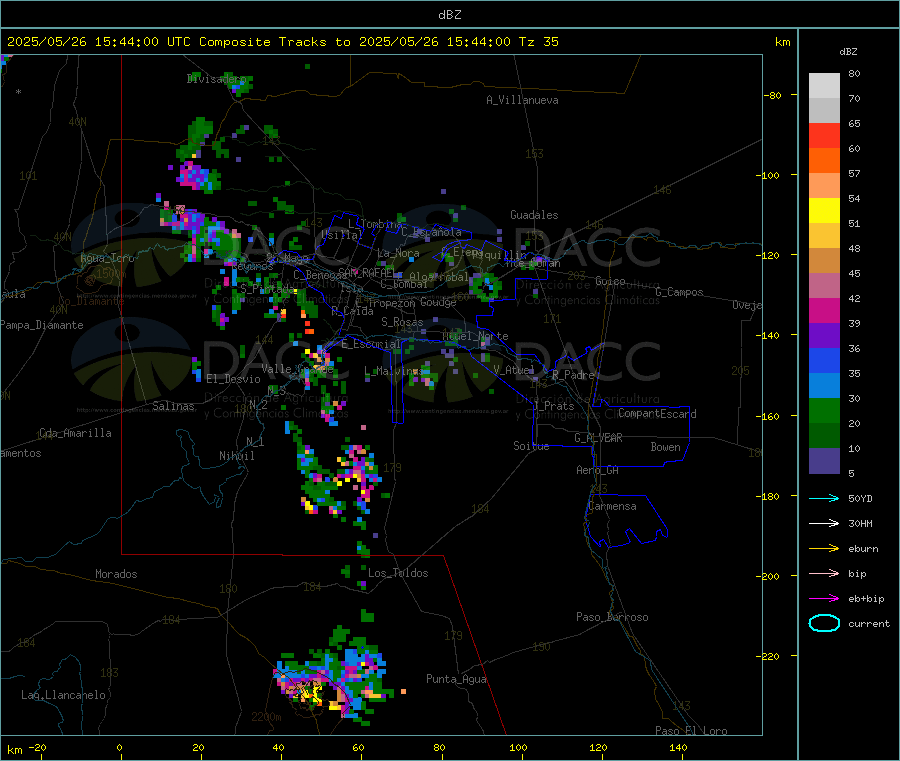Select the yellow 51 dBZ color swatch
Image resolution: width=900 pixels, height=761 pixels.
pos(824,211)
